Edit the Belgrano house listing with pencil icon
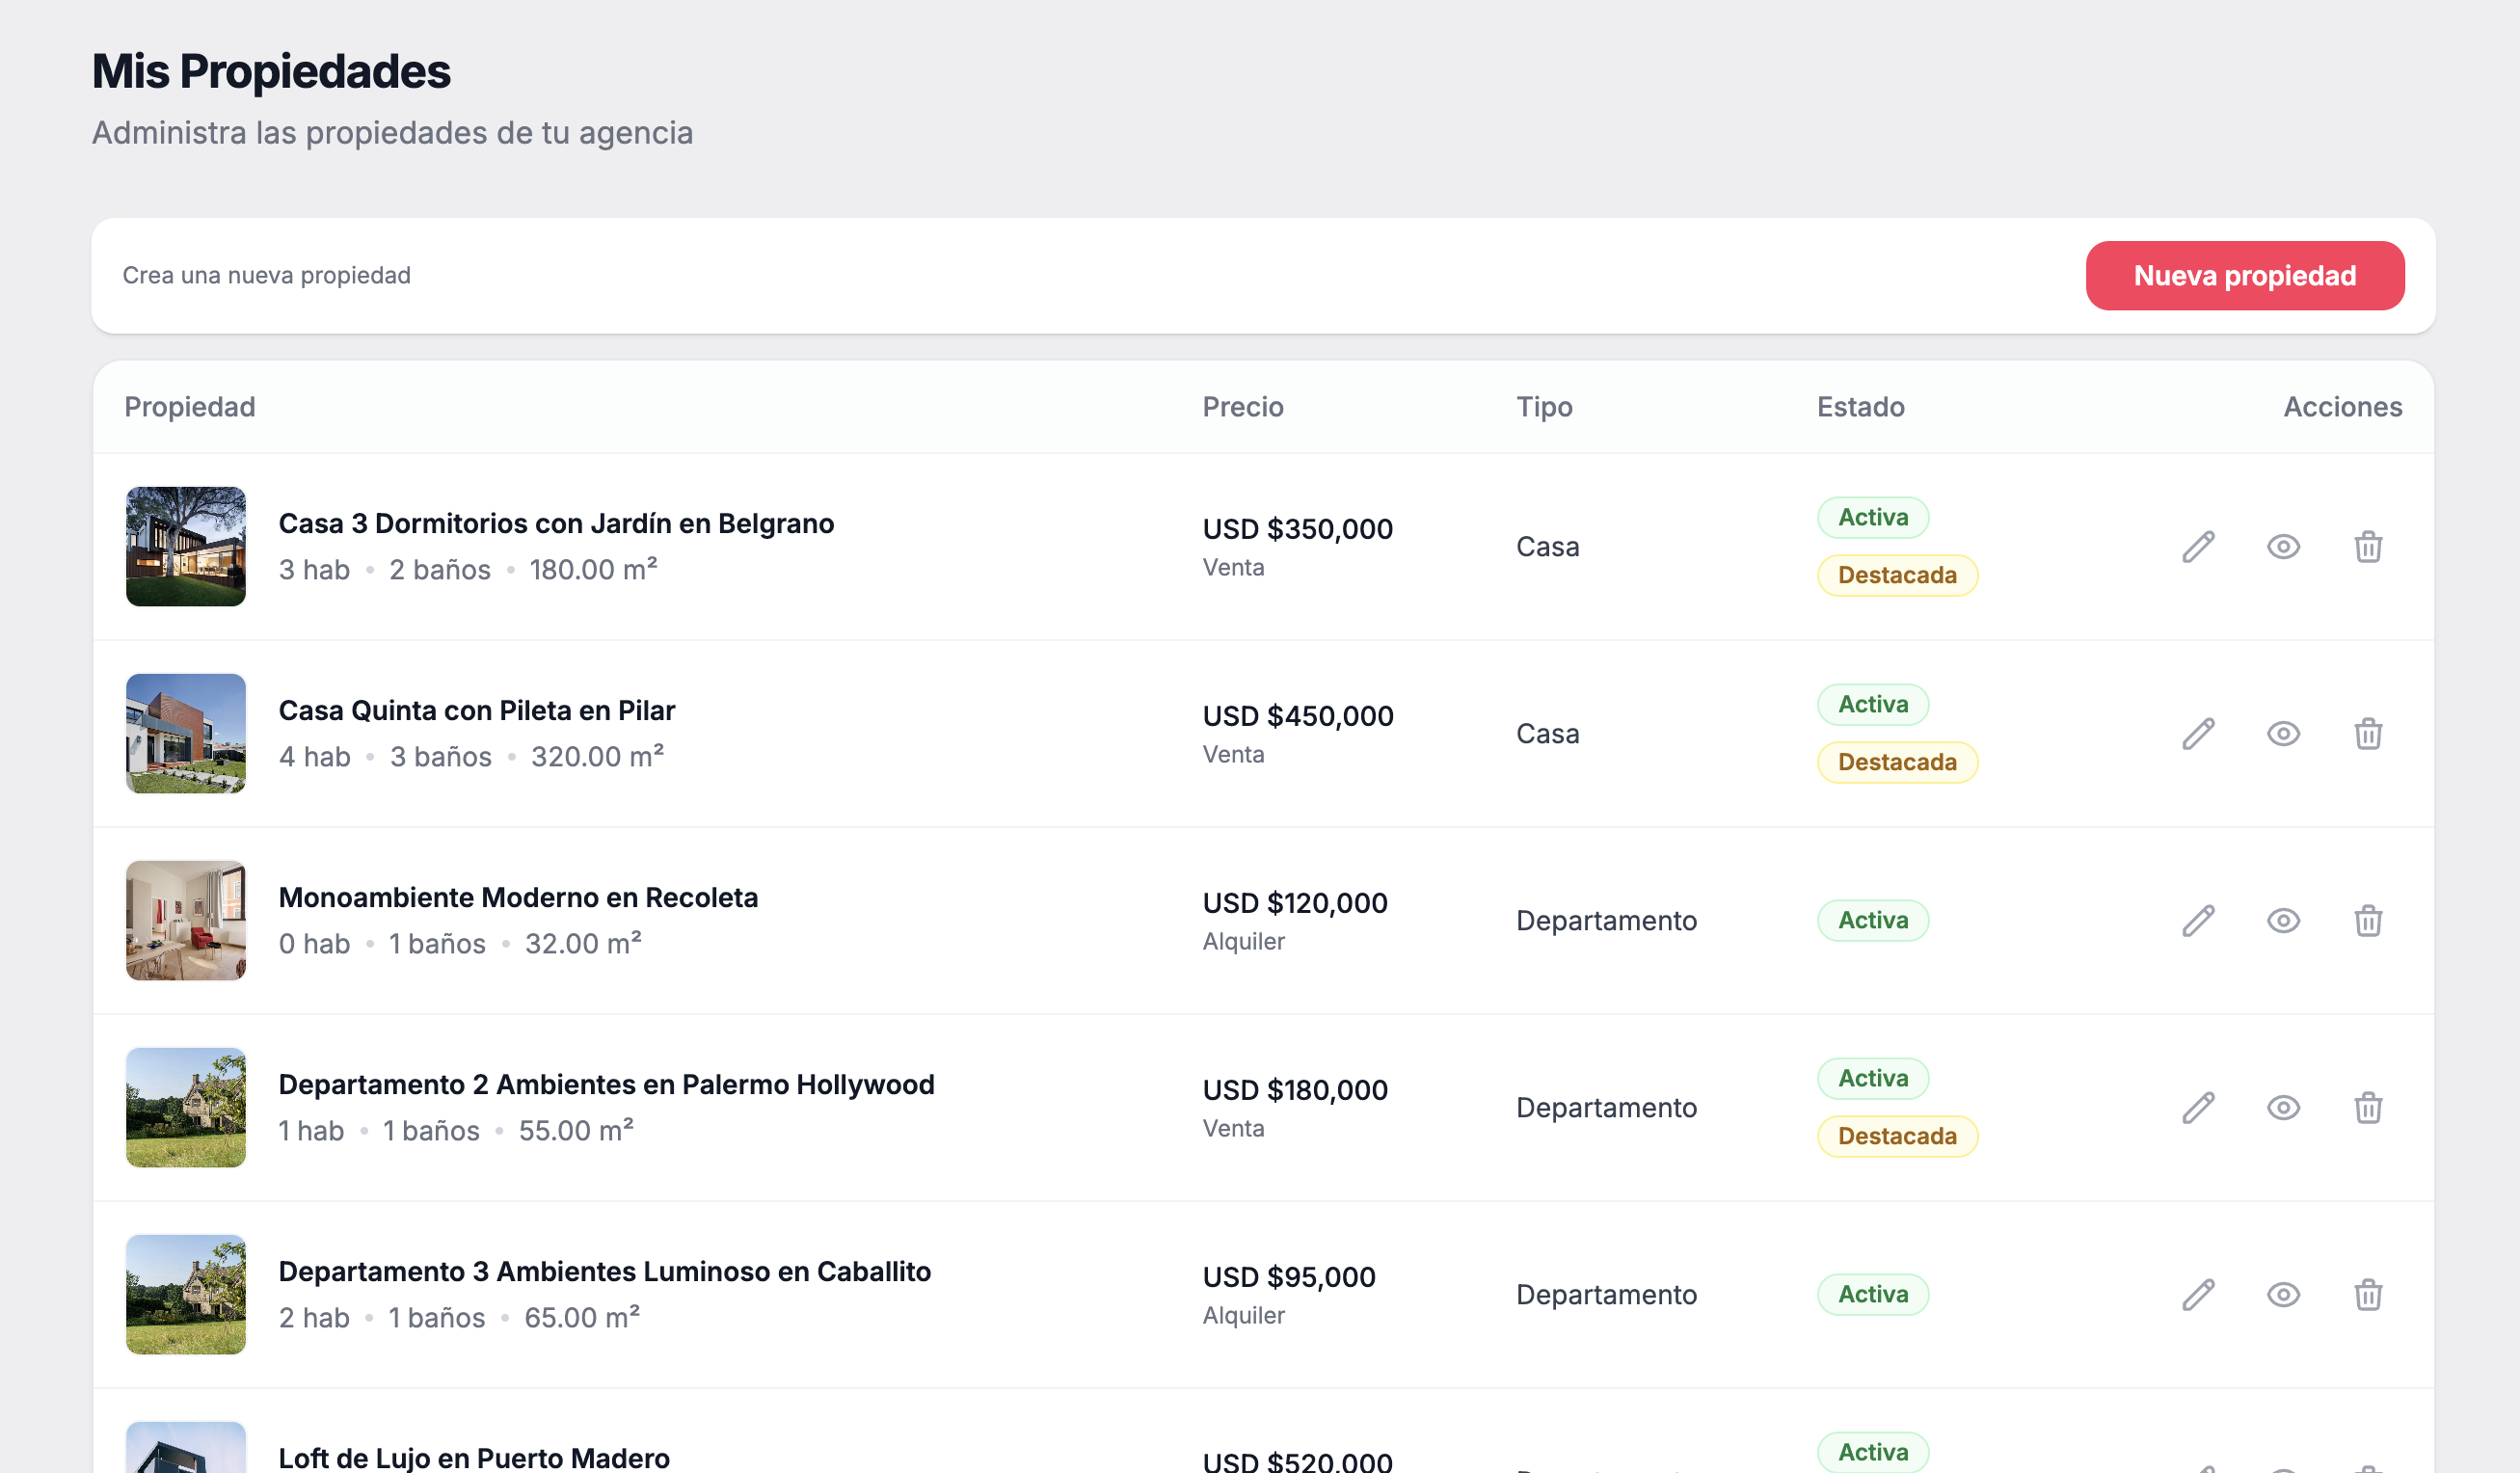The image size is (2520, 1473). (2198, 547)
